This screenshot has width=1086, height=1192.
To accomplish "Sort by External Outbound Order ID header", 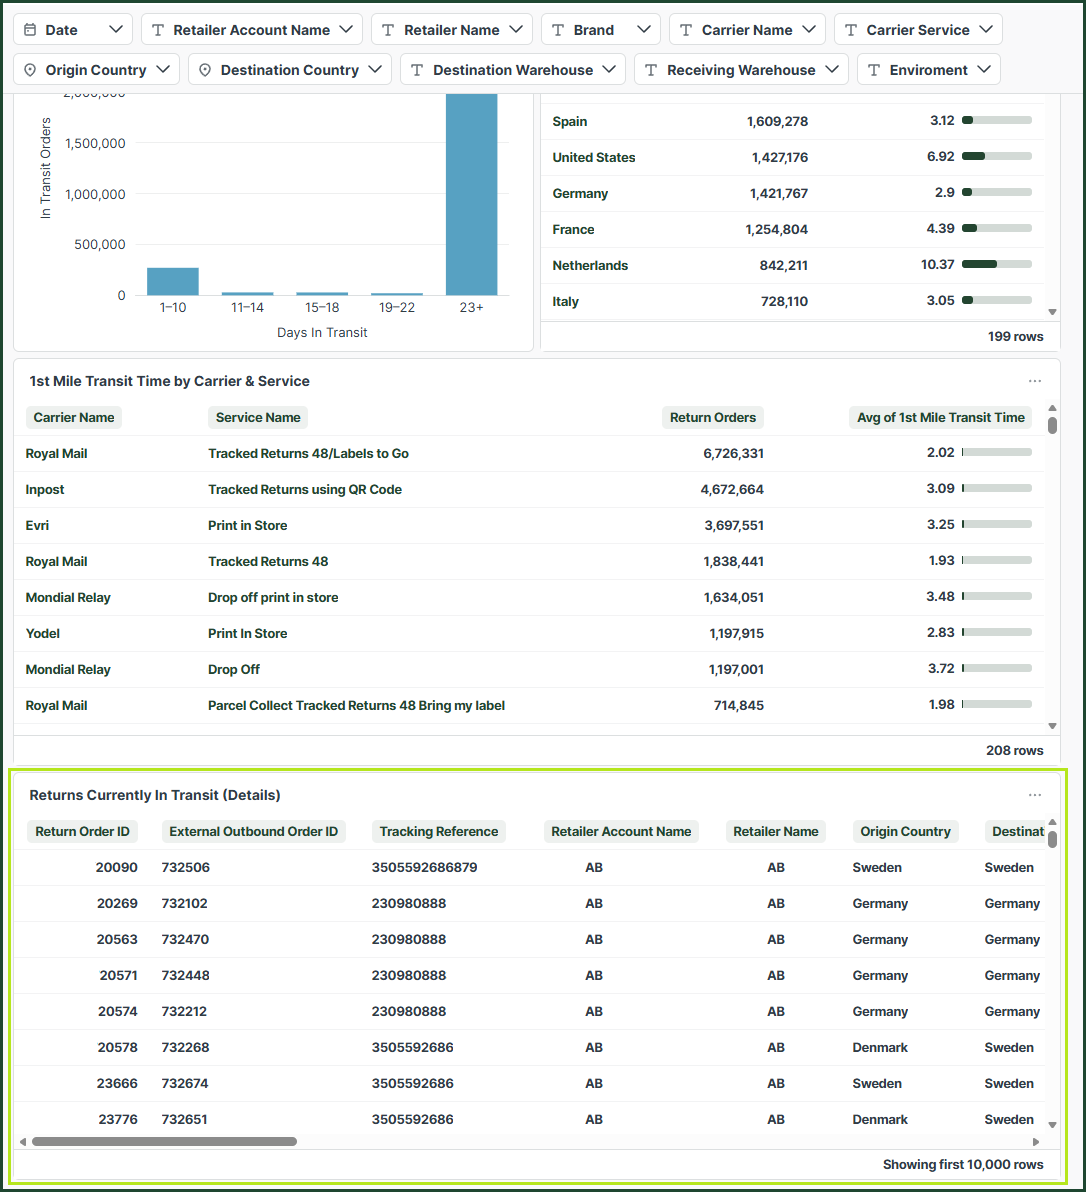I will 254,832.
